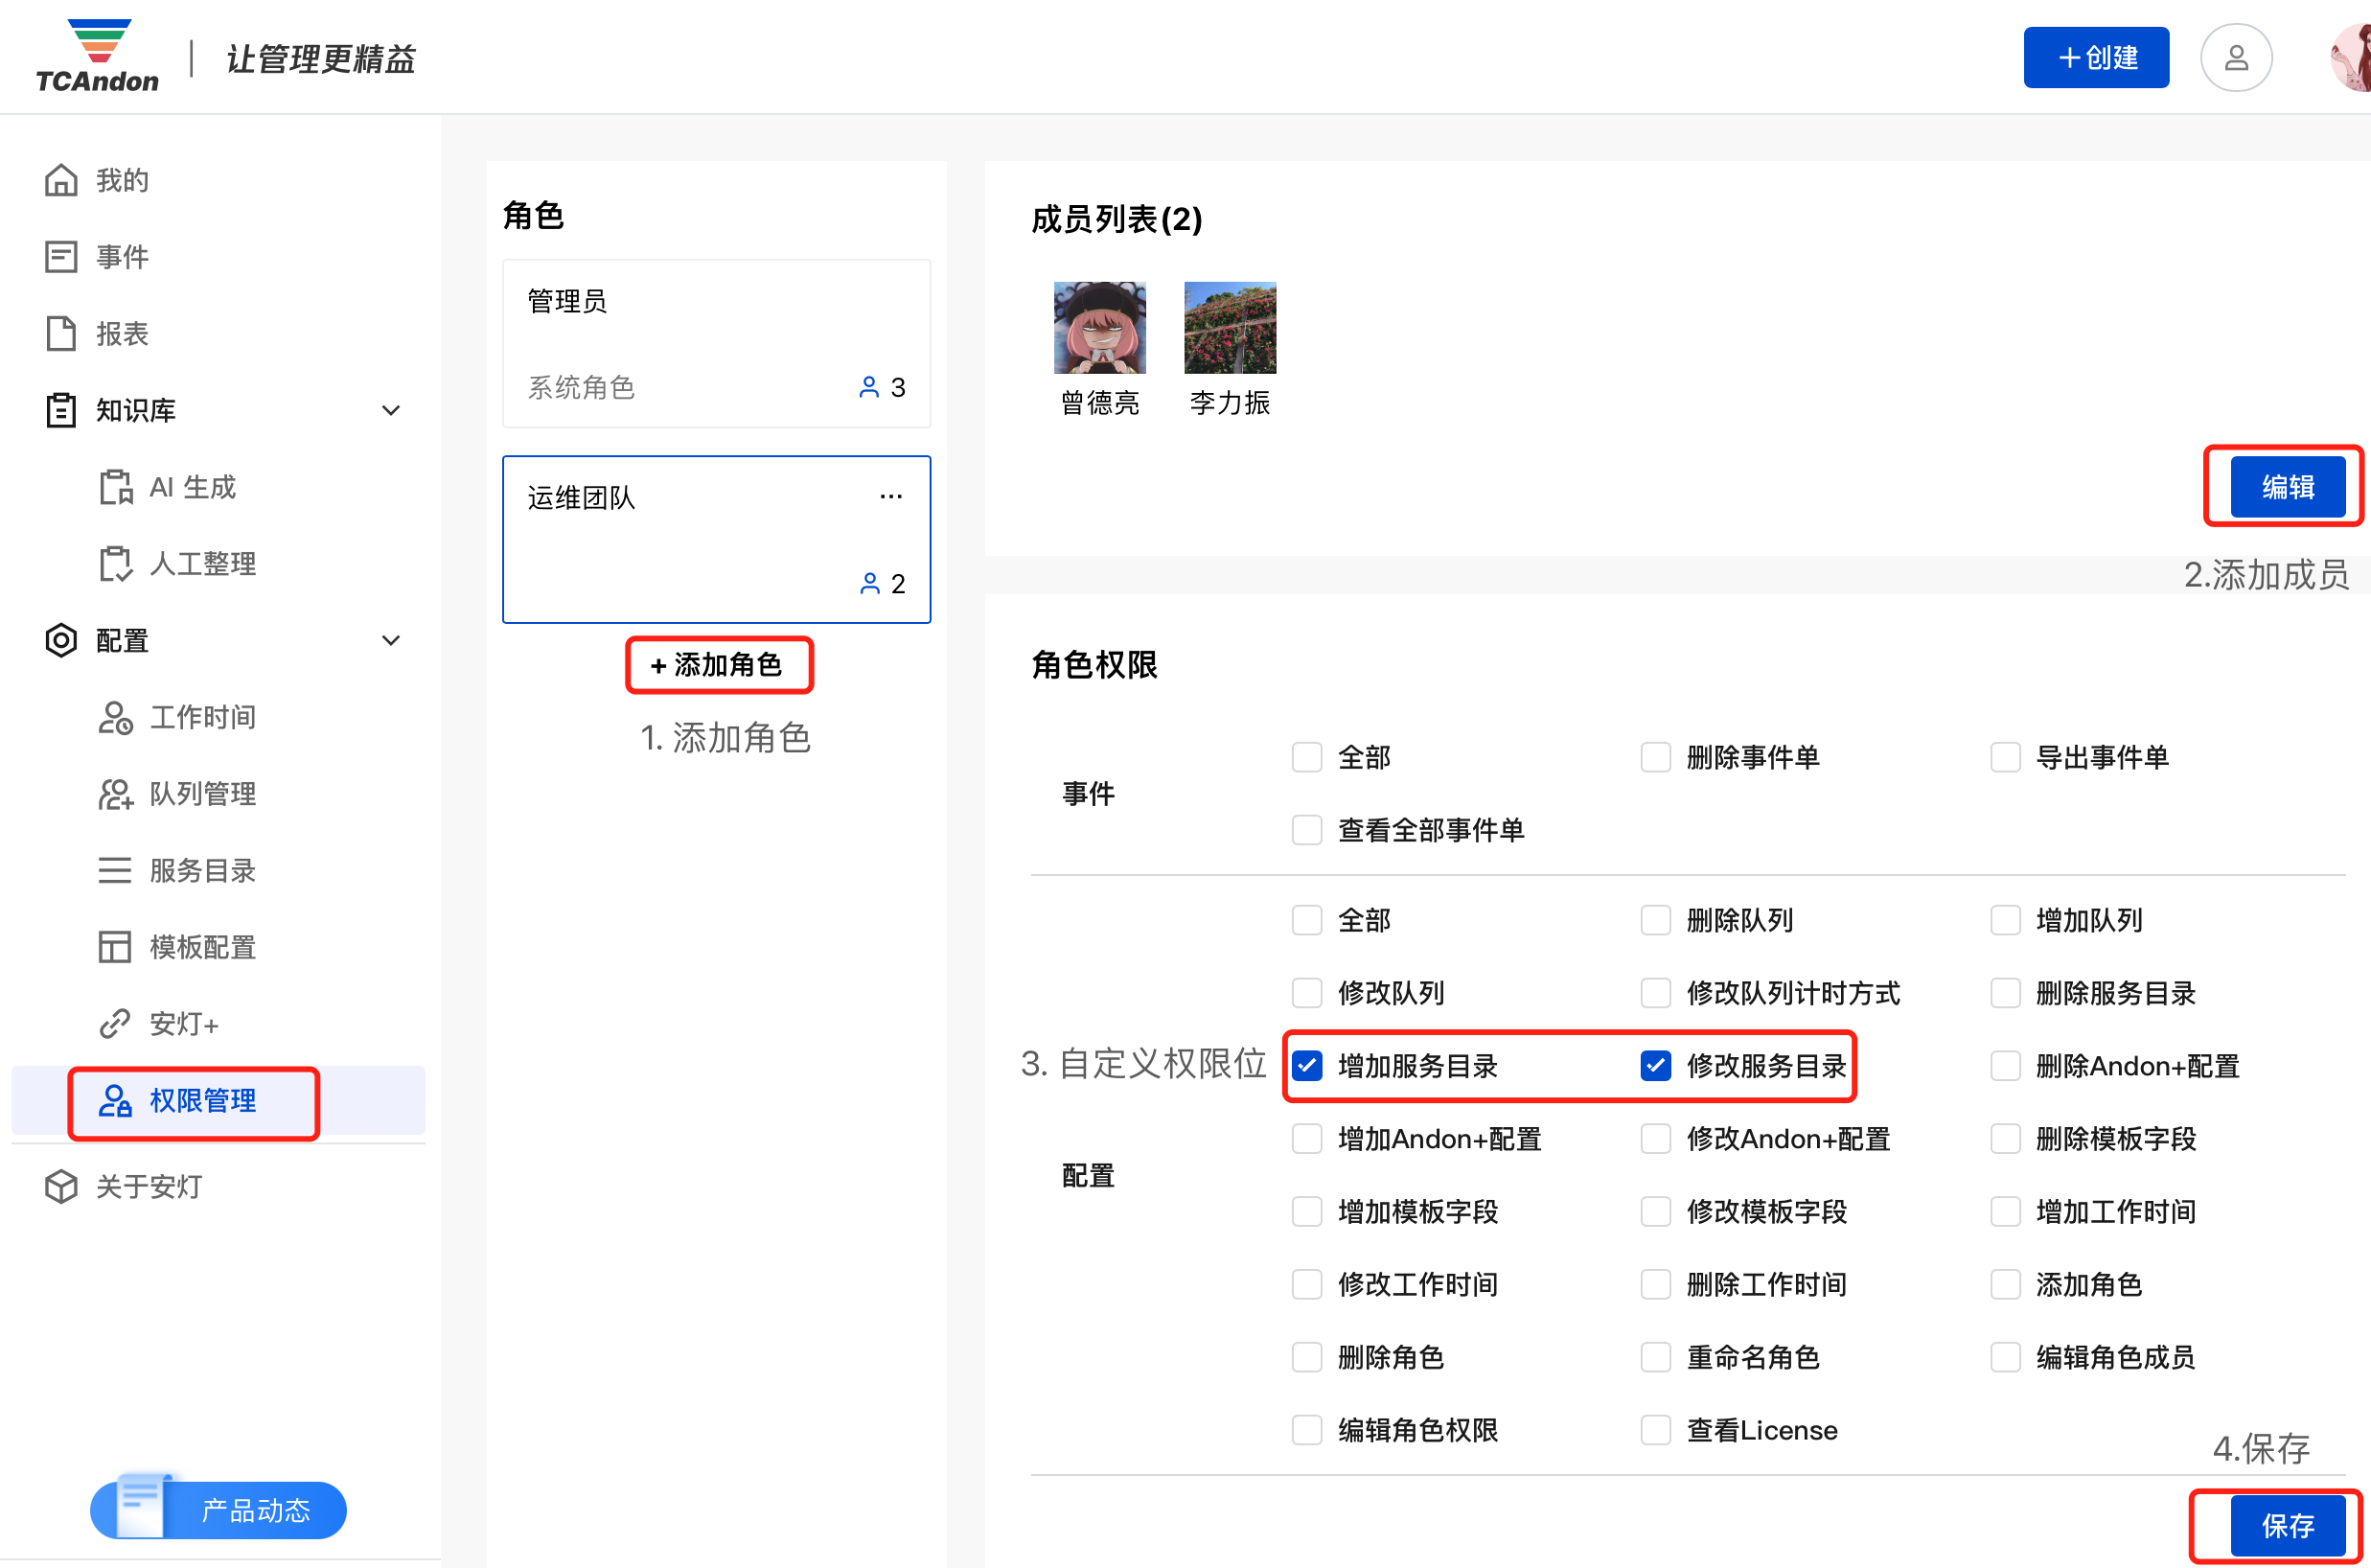This screenshot has width=2371, height=1568.
Task: Open 队列管理 in the sidebar
Action: click(203, 794)
